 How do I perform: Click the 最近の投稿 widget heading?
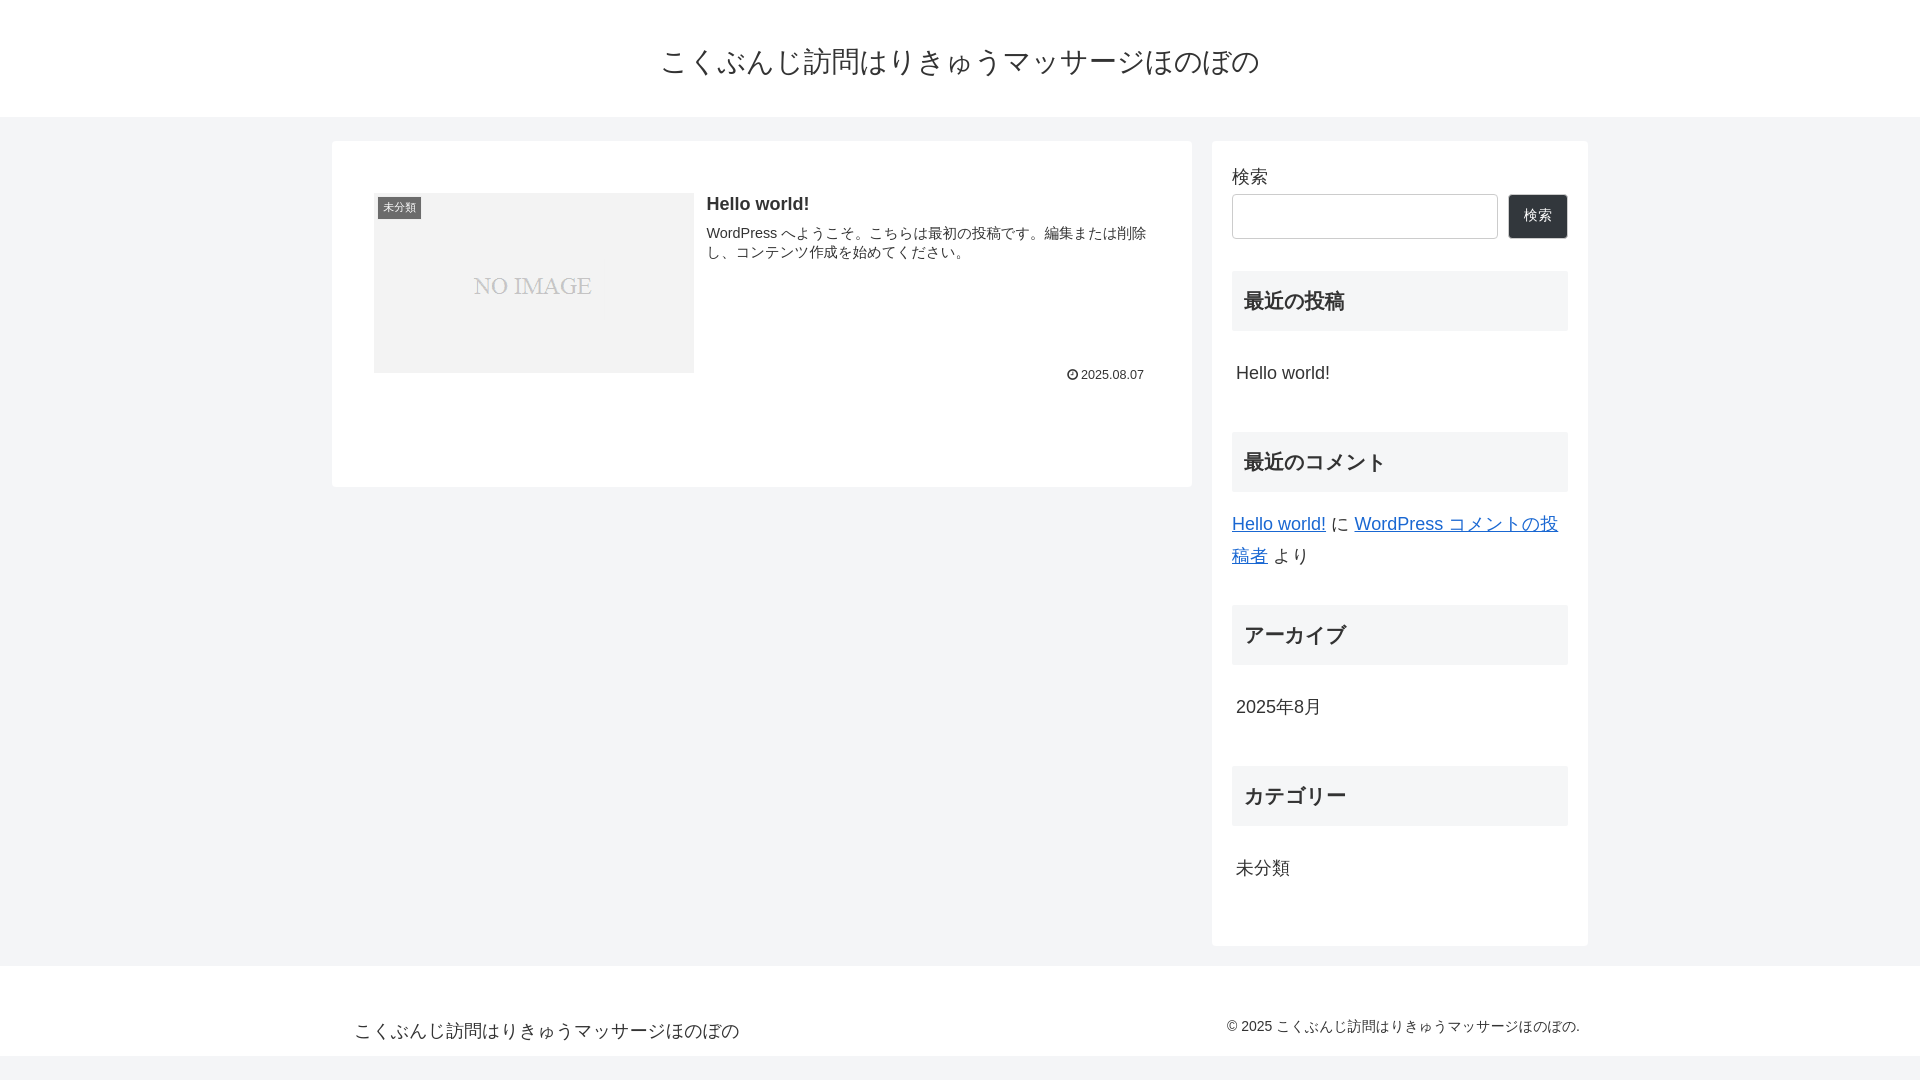(1399, 301)
